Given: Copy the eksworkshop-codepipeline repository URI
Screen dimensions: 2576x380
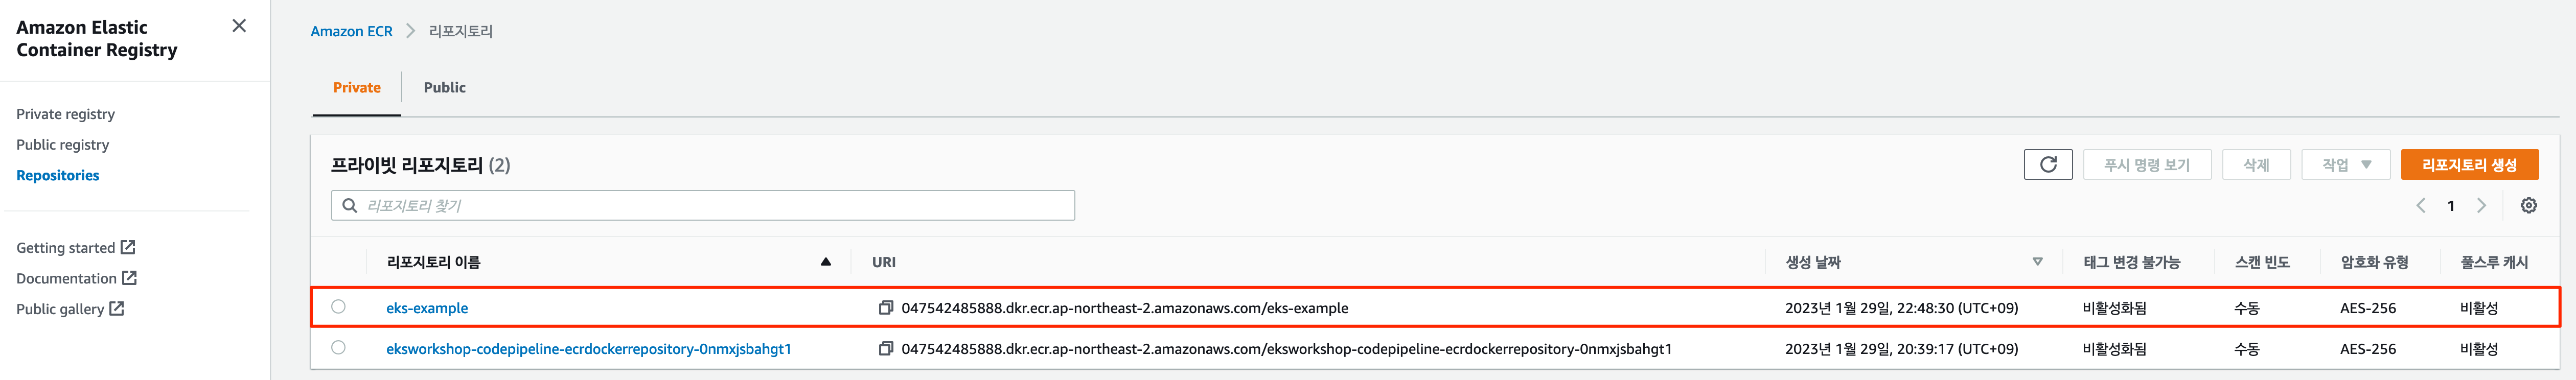Looking at the screenshot, I should (885, 349).
